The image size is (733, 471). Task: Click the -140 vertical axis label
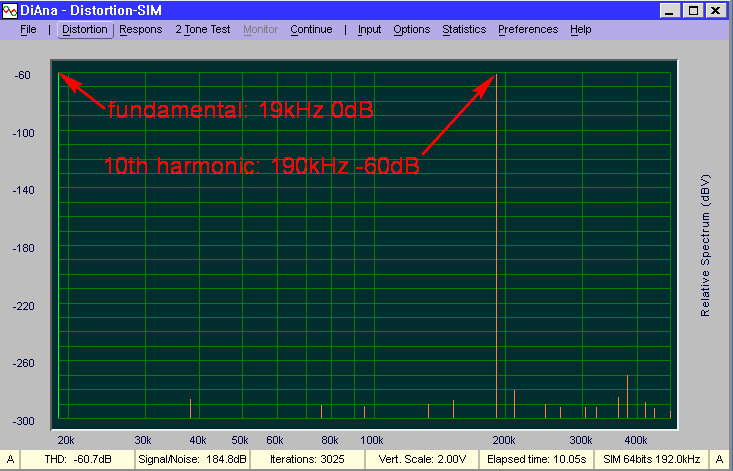pyautogui.click(x=23, y=190)
